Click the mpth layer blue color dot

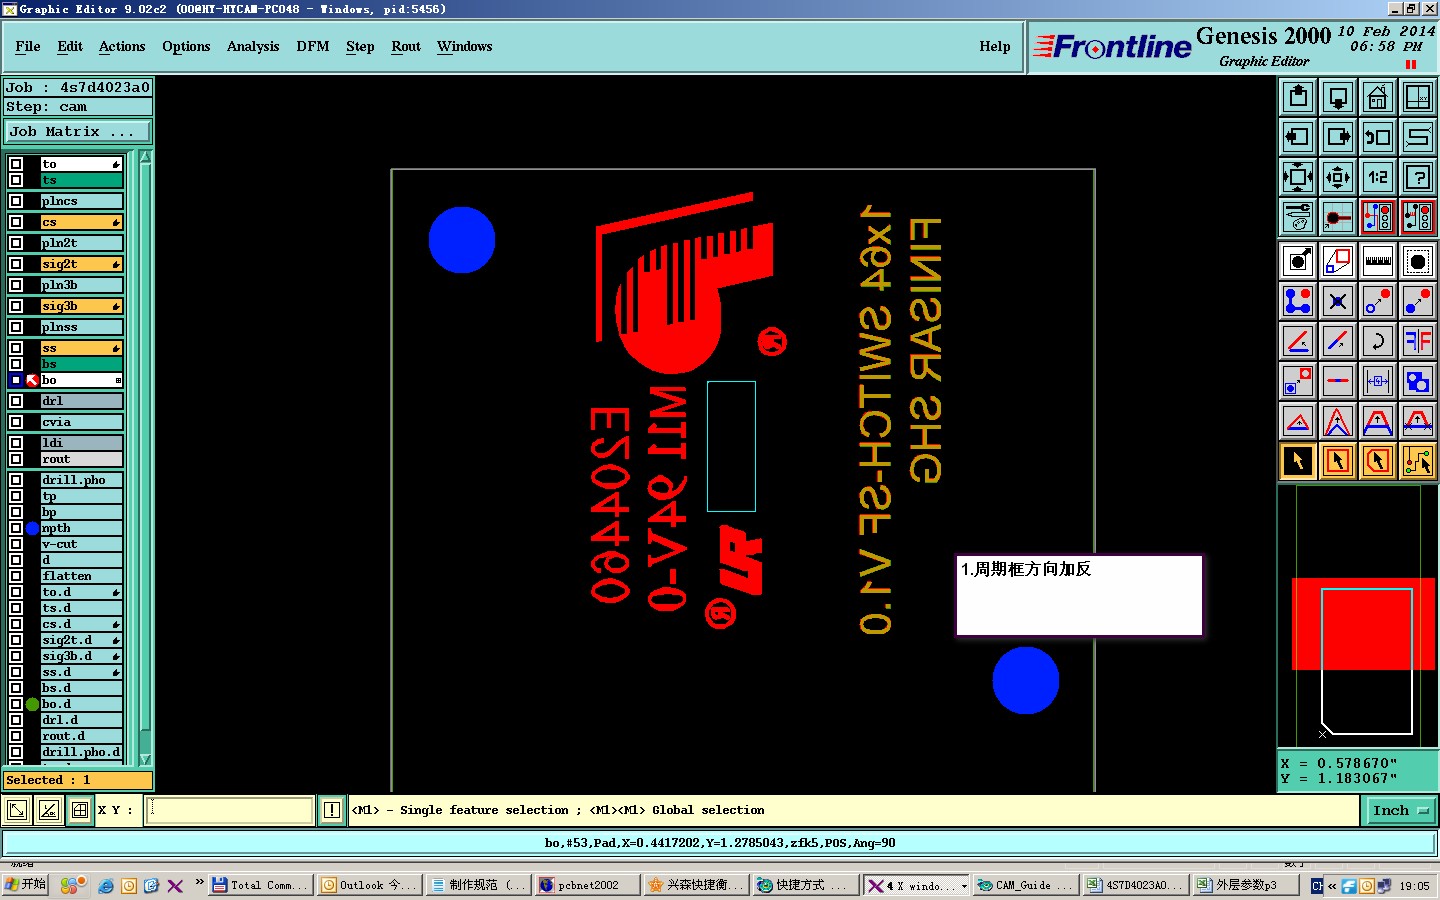point(32,528)
